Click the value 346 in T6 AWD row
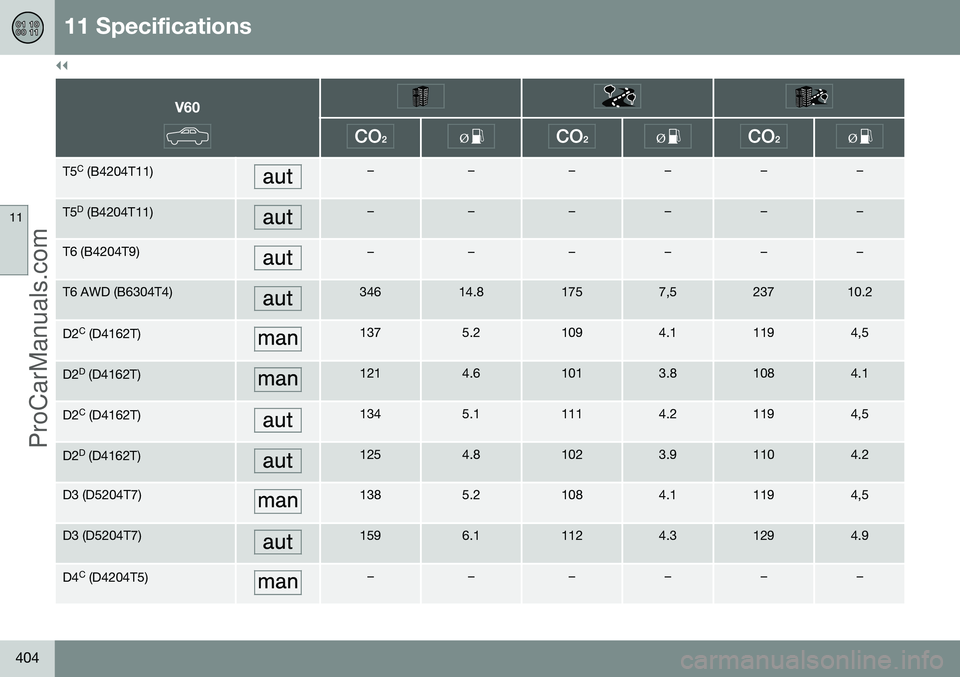960x677 pixels. pos(370,293)
